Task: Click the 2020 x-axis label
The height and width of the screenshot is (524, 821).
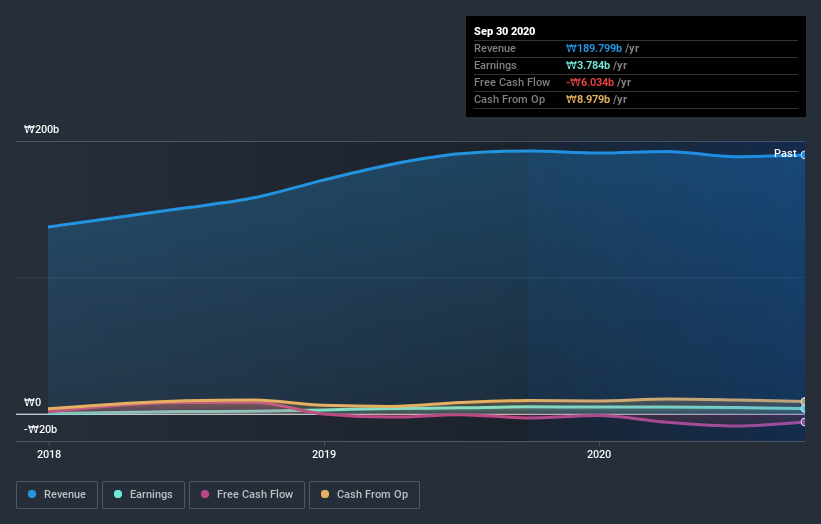Action: pyautogui.click(x=599, y=454)
